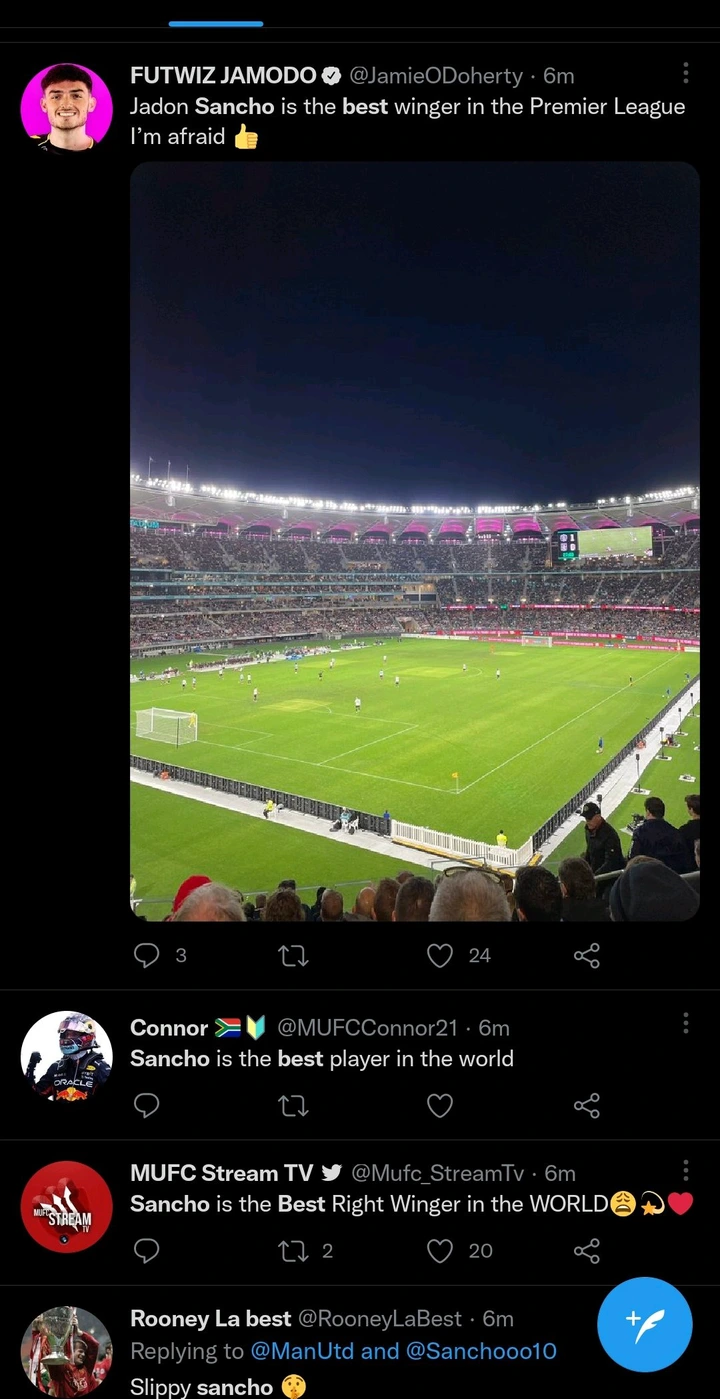This screenshot has width=720, height=1399.
Task: Retweet Connor's best player tweet
Action: click(x=293, y=1105)
